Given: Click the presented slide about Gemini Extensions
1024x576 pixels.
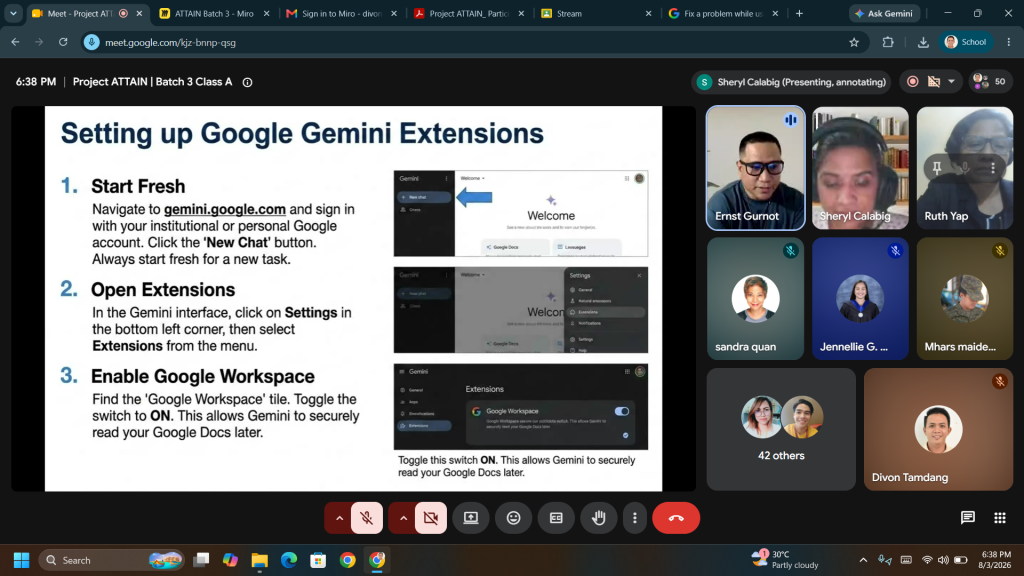Looking at the screenshot, I should [353, 298].
